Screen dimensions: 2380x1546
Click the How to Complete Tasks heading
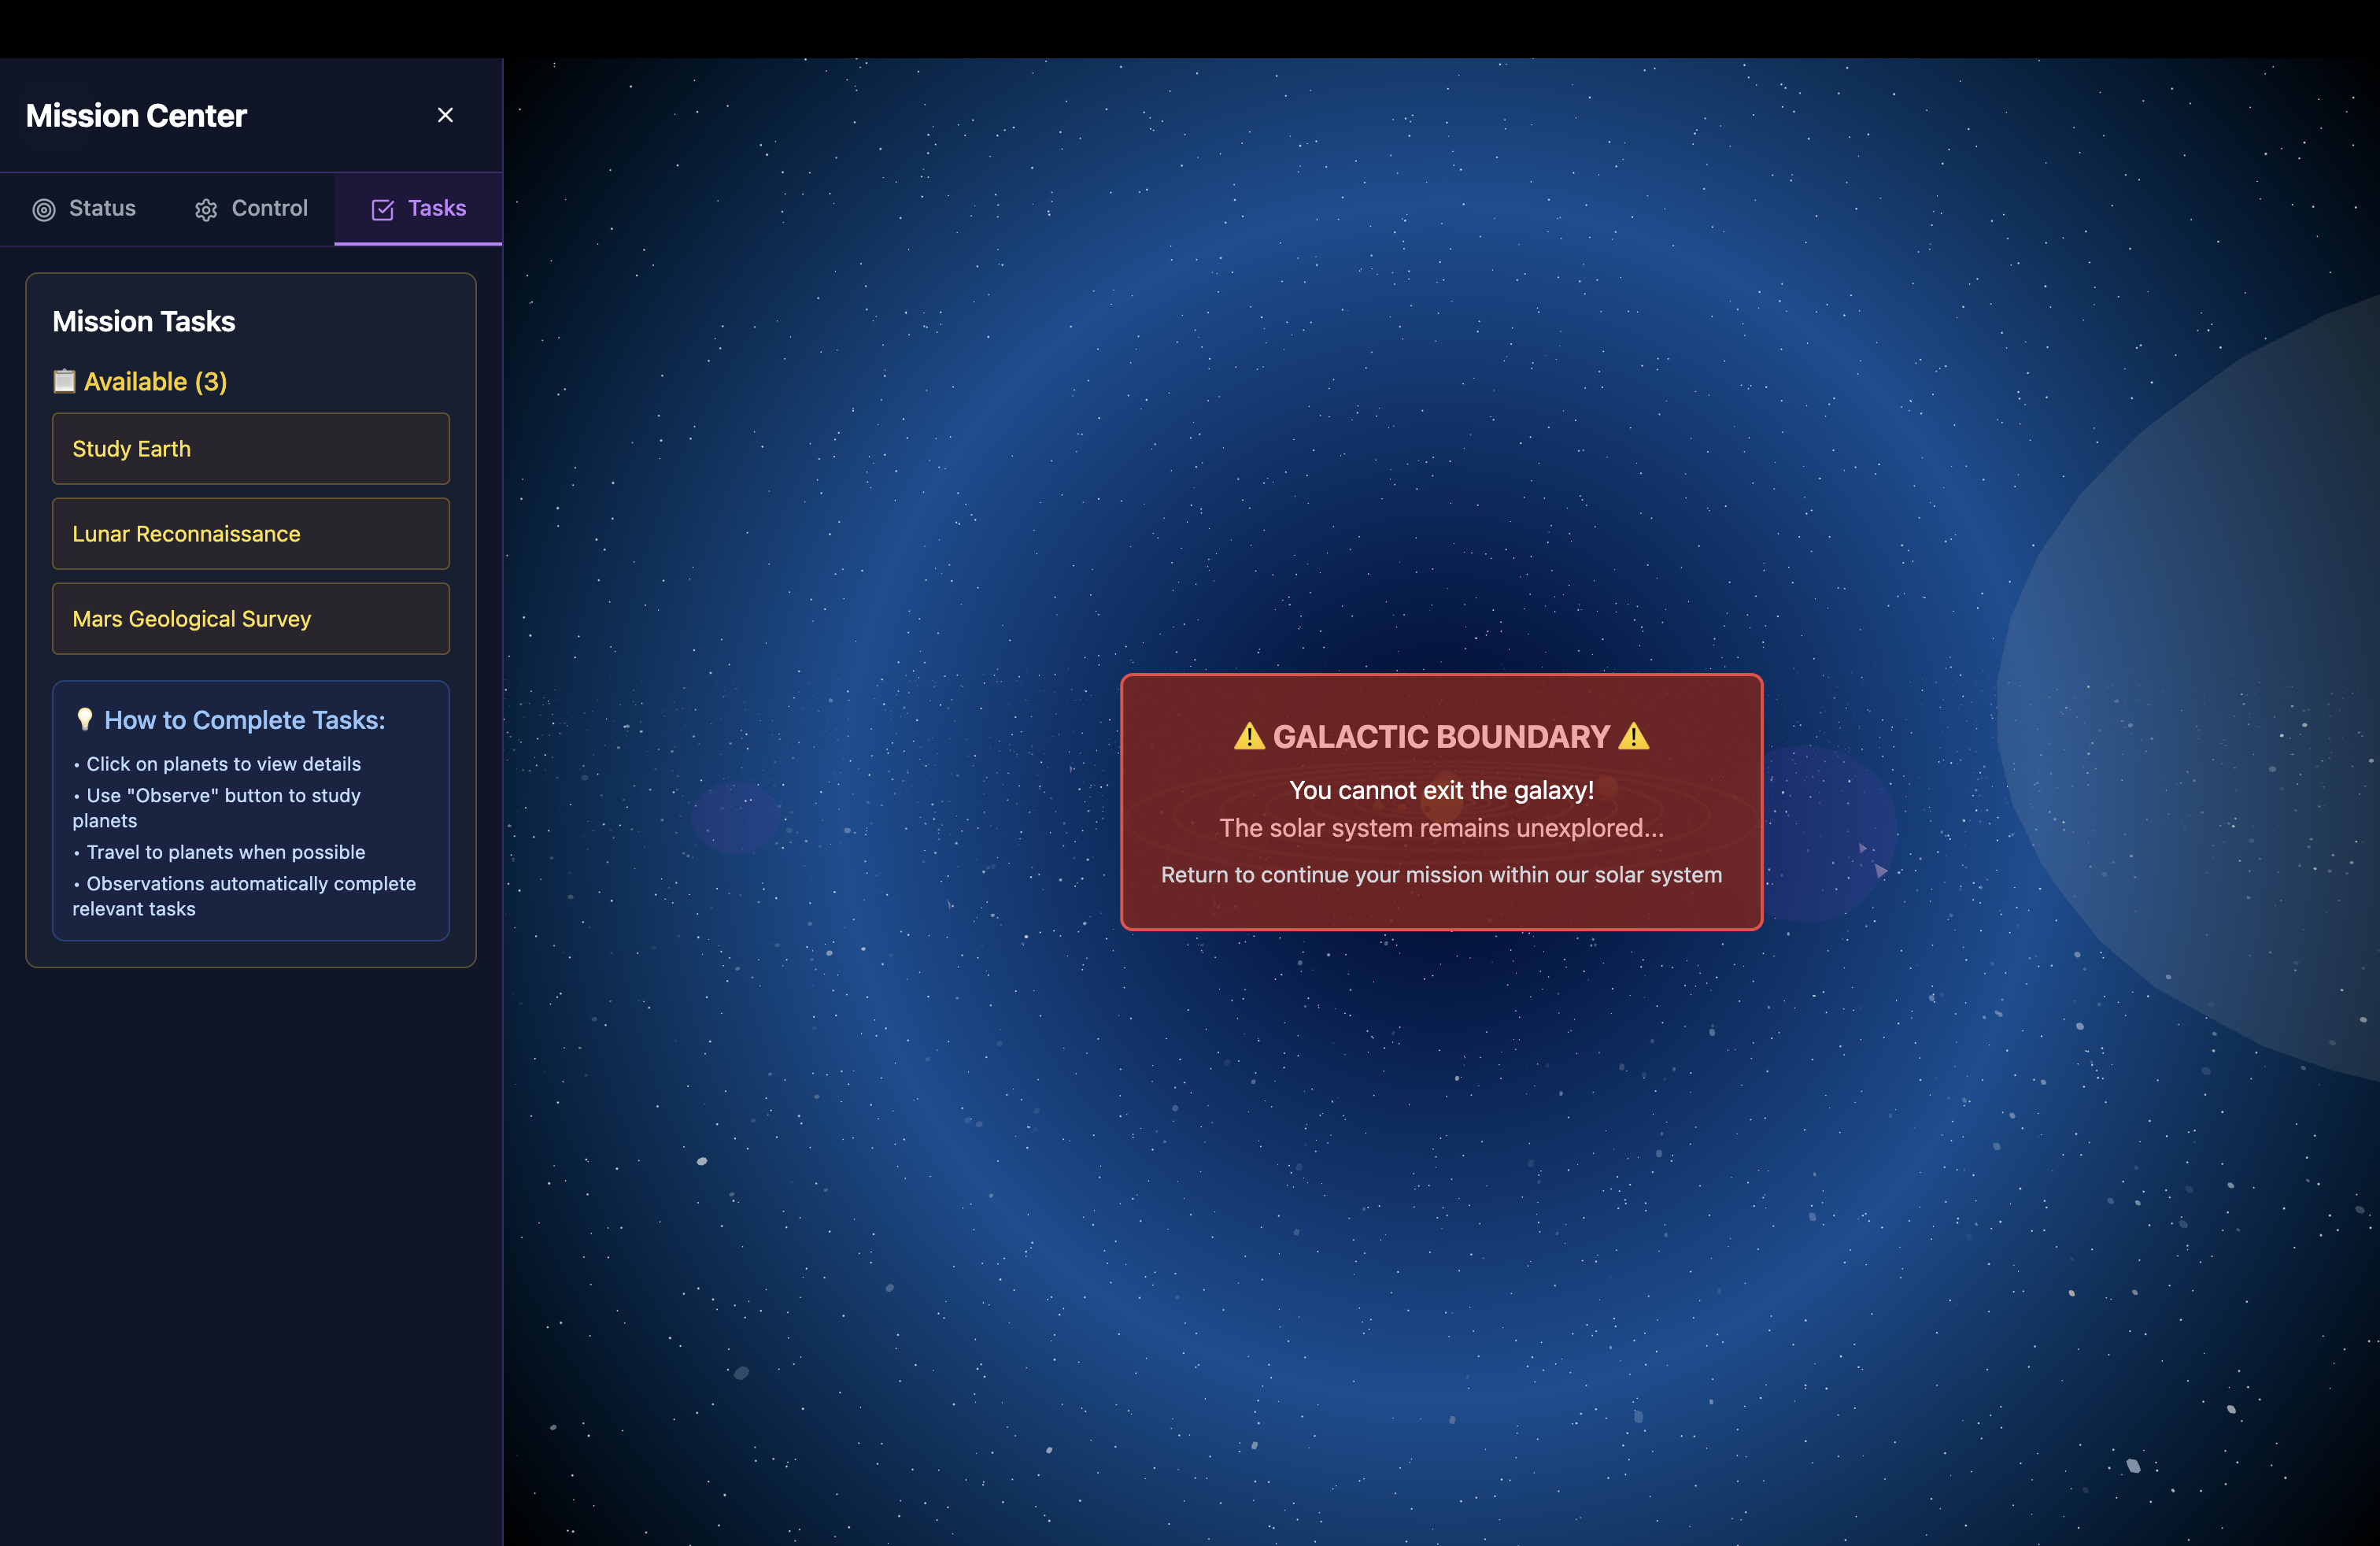pyautogui.click(x=244, y=720)
